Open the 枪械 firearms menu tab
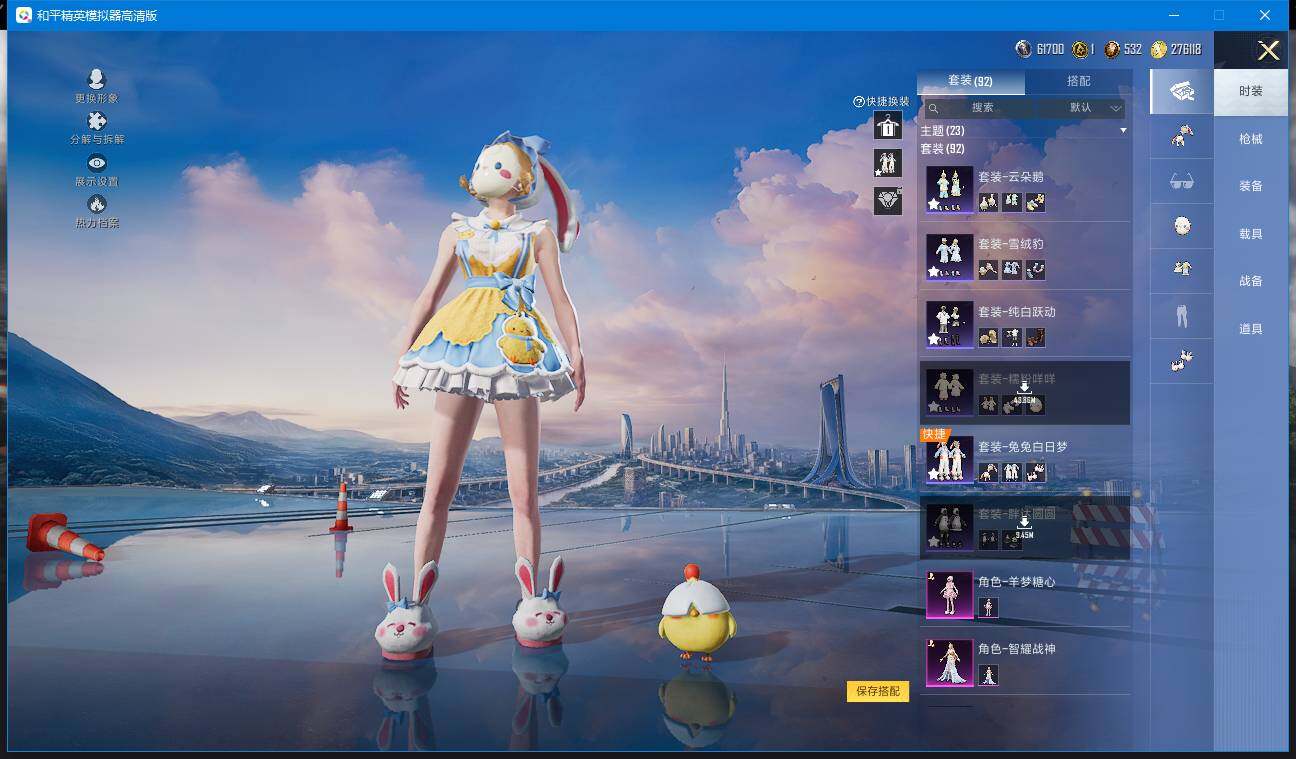This screenshot has width=1296, height=759. (x=1250, y=139)
